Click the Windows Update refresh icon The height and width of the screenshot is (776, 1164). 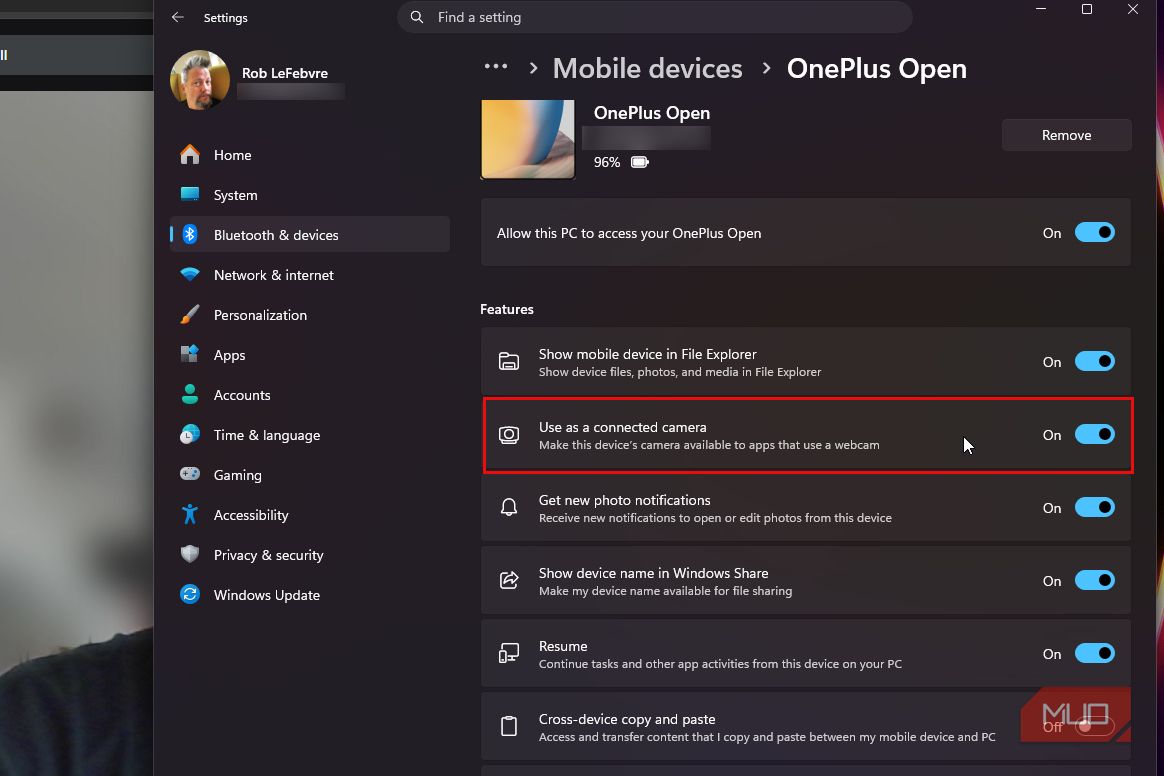[190, 594]
